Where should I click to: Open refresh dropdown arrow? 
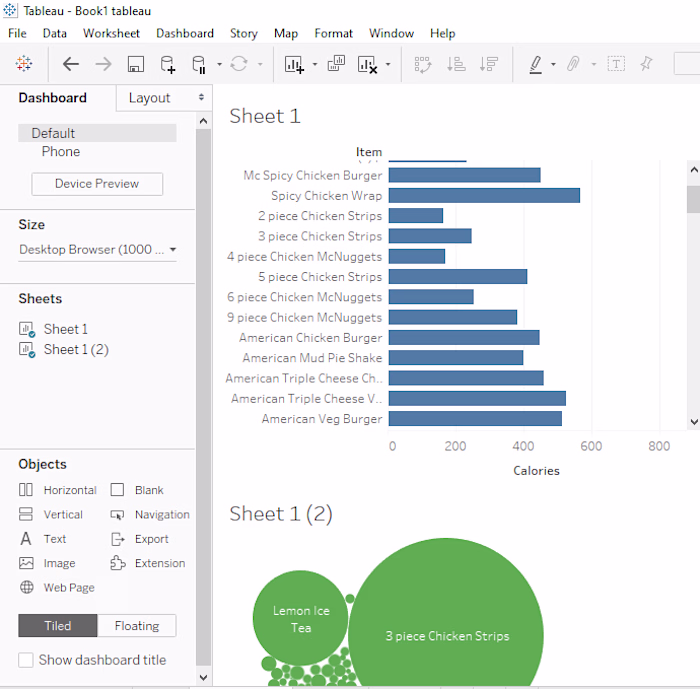260,64
